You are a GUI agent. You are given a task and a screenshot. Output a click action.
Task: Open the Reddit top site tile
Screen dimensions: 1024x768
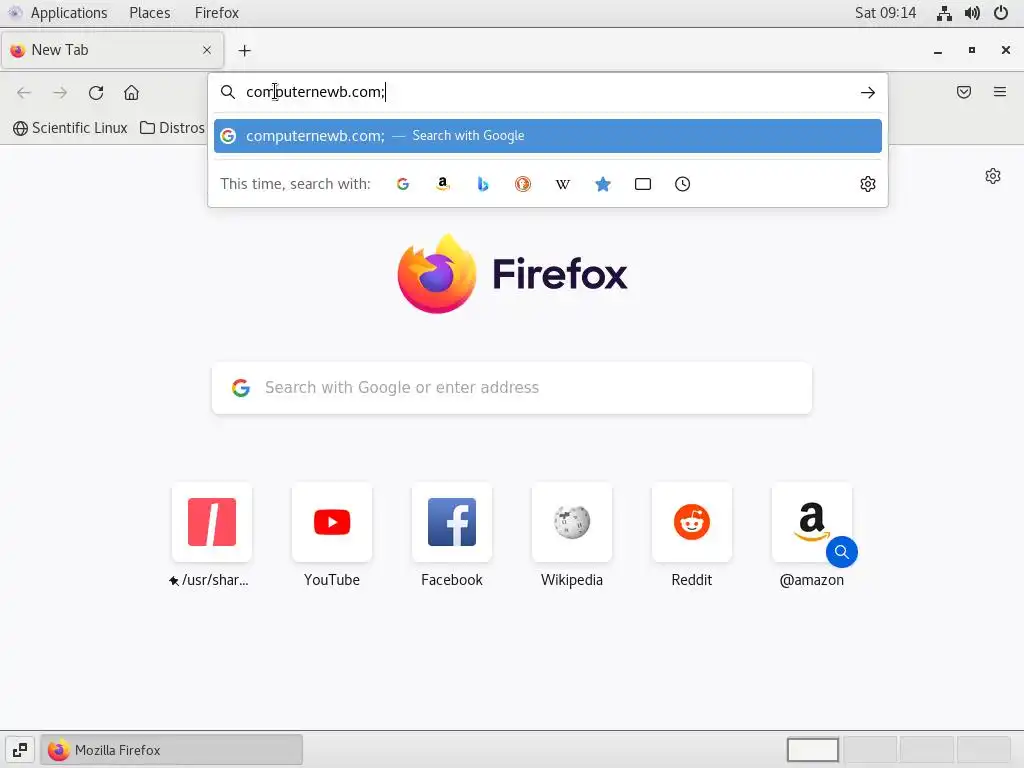tap(692, 522)
